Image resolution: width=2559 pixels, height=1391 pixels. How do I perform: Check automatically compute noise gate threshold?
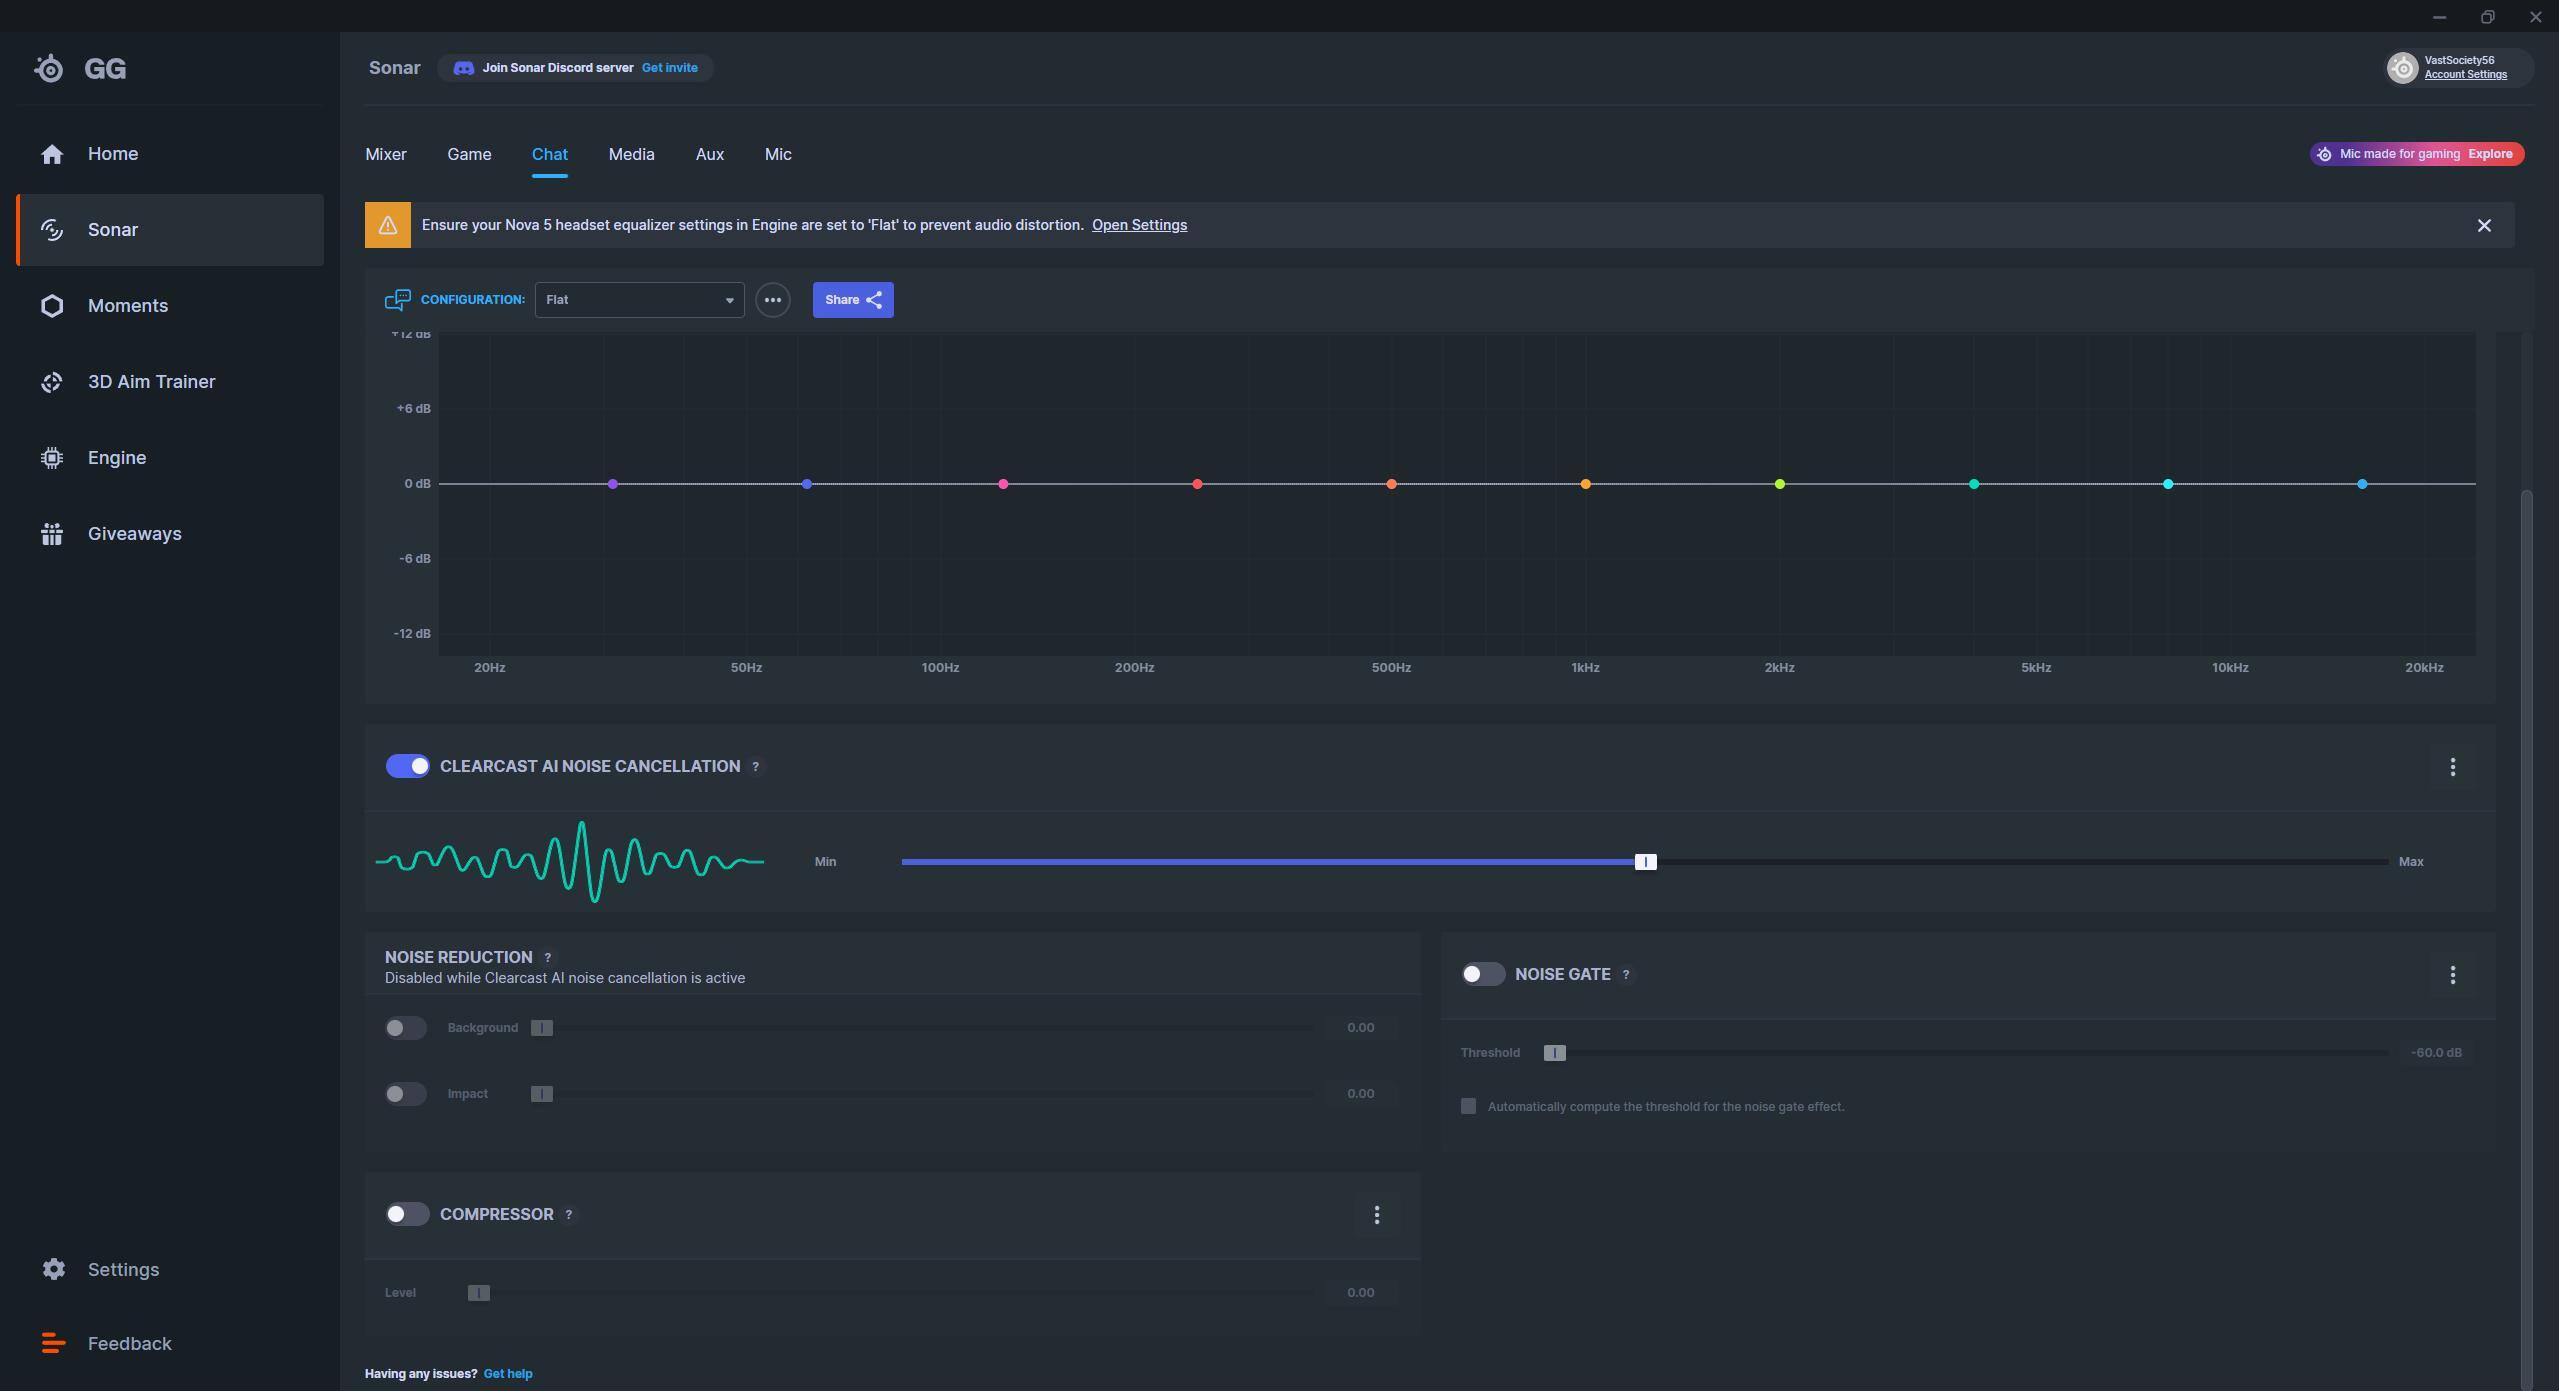click(x=1468, y=1106)
